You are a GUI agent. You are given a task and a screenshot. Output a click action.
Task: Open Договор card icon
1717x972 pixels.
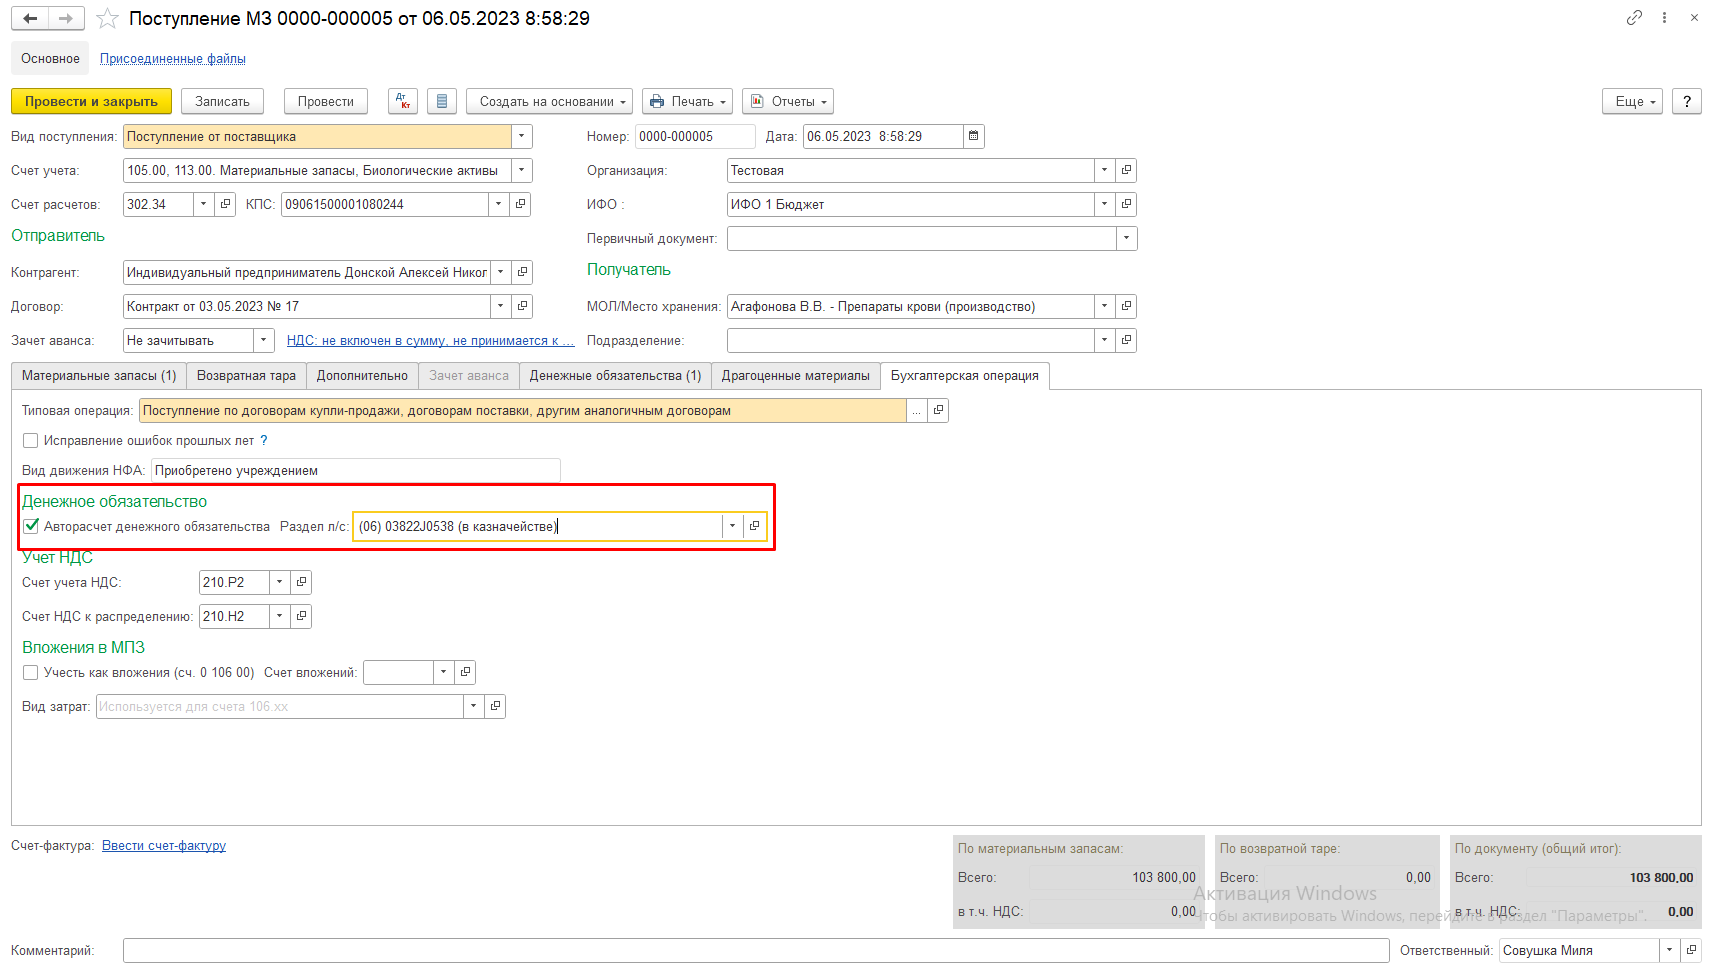(x=522, y=306)
